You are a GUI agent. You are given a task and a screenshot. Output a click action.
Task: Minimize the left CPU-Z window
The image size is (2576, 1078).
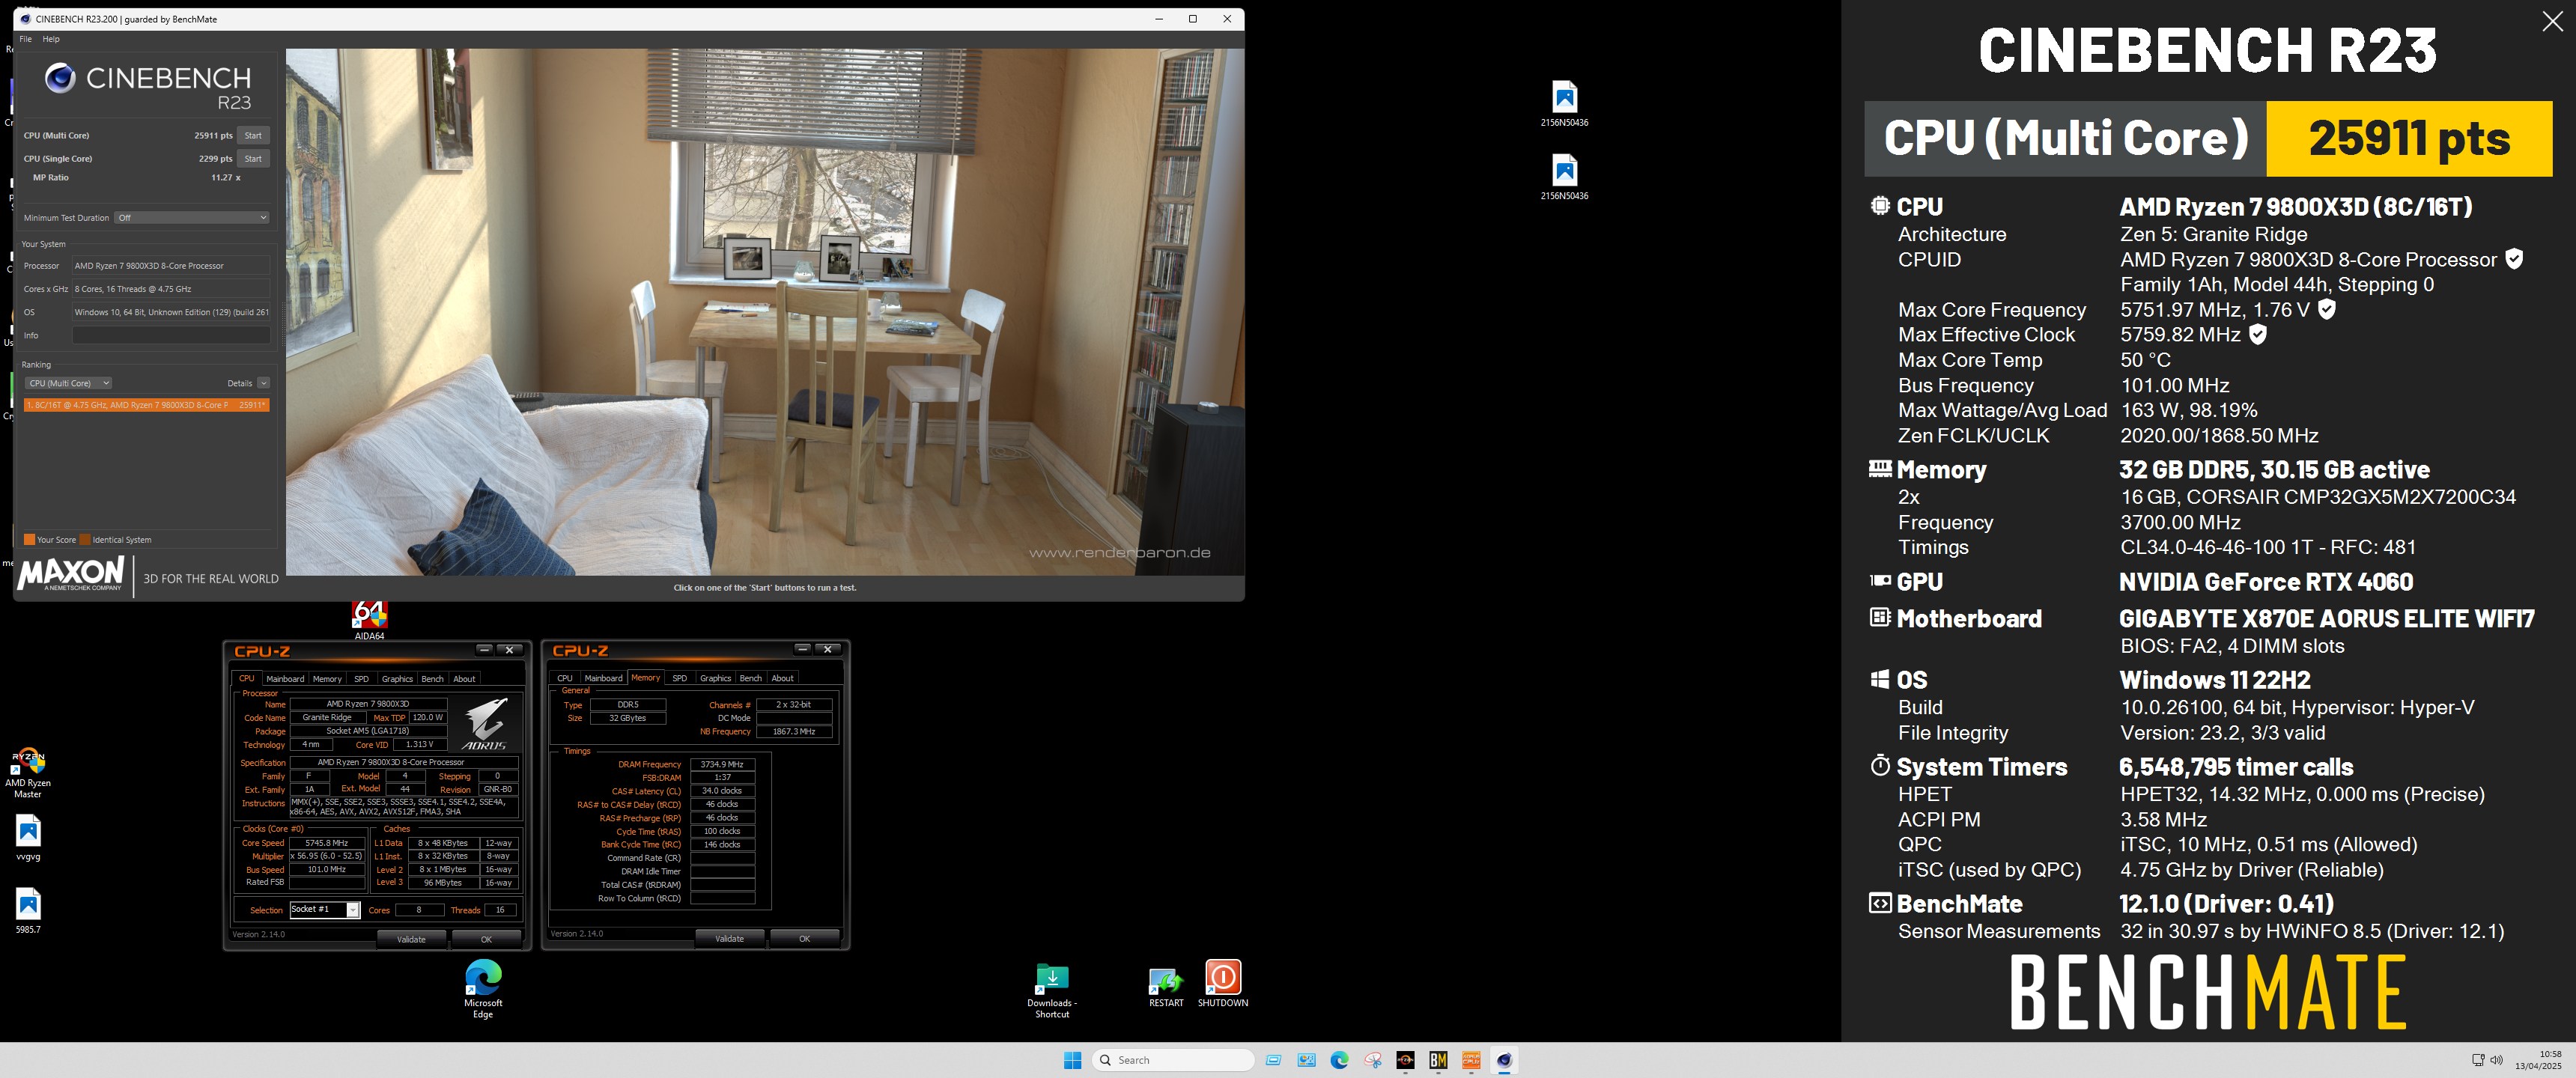(x=484, y=649)
